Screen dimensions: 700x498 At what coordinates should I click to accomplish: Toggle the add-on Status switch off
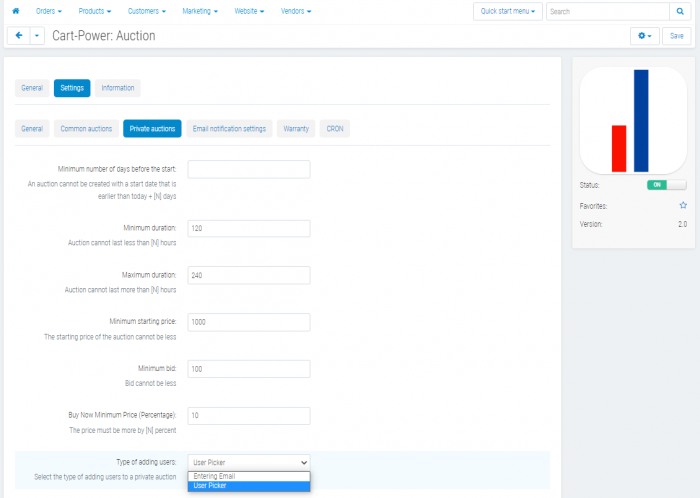point(667,185)
